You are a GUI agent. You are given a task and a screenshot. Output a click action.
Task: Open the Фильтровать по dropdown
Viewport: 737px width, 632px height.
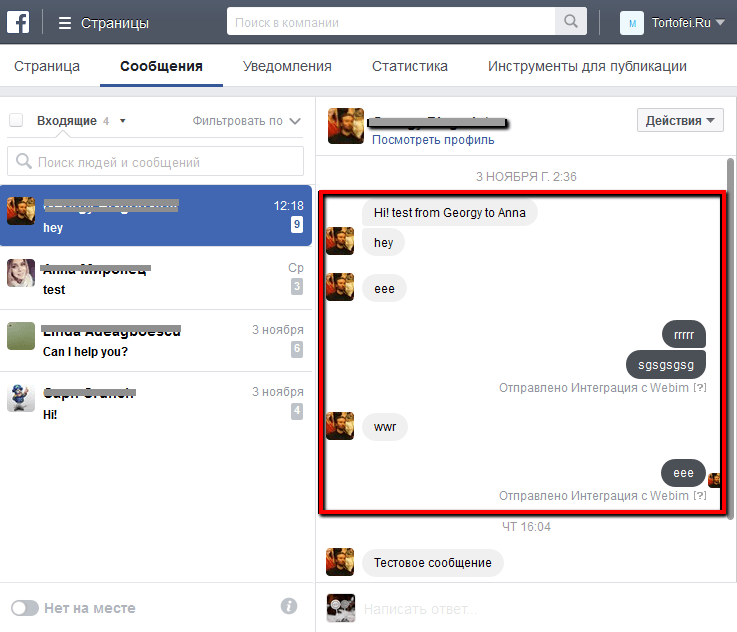click(247, 121)
